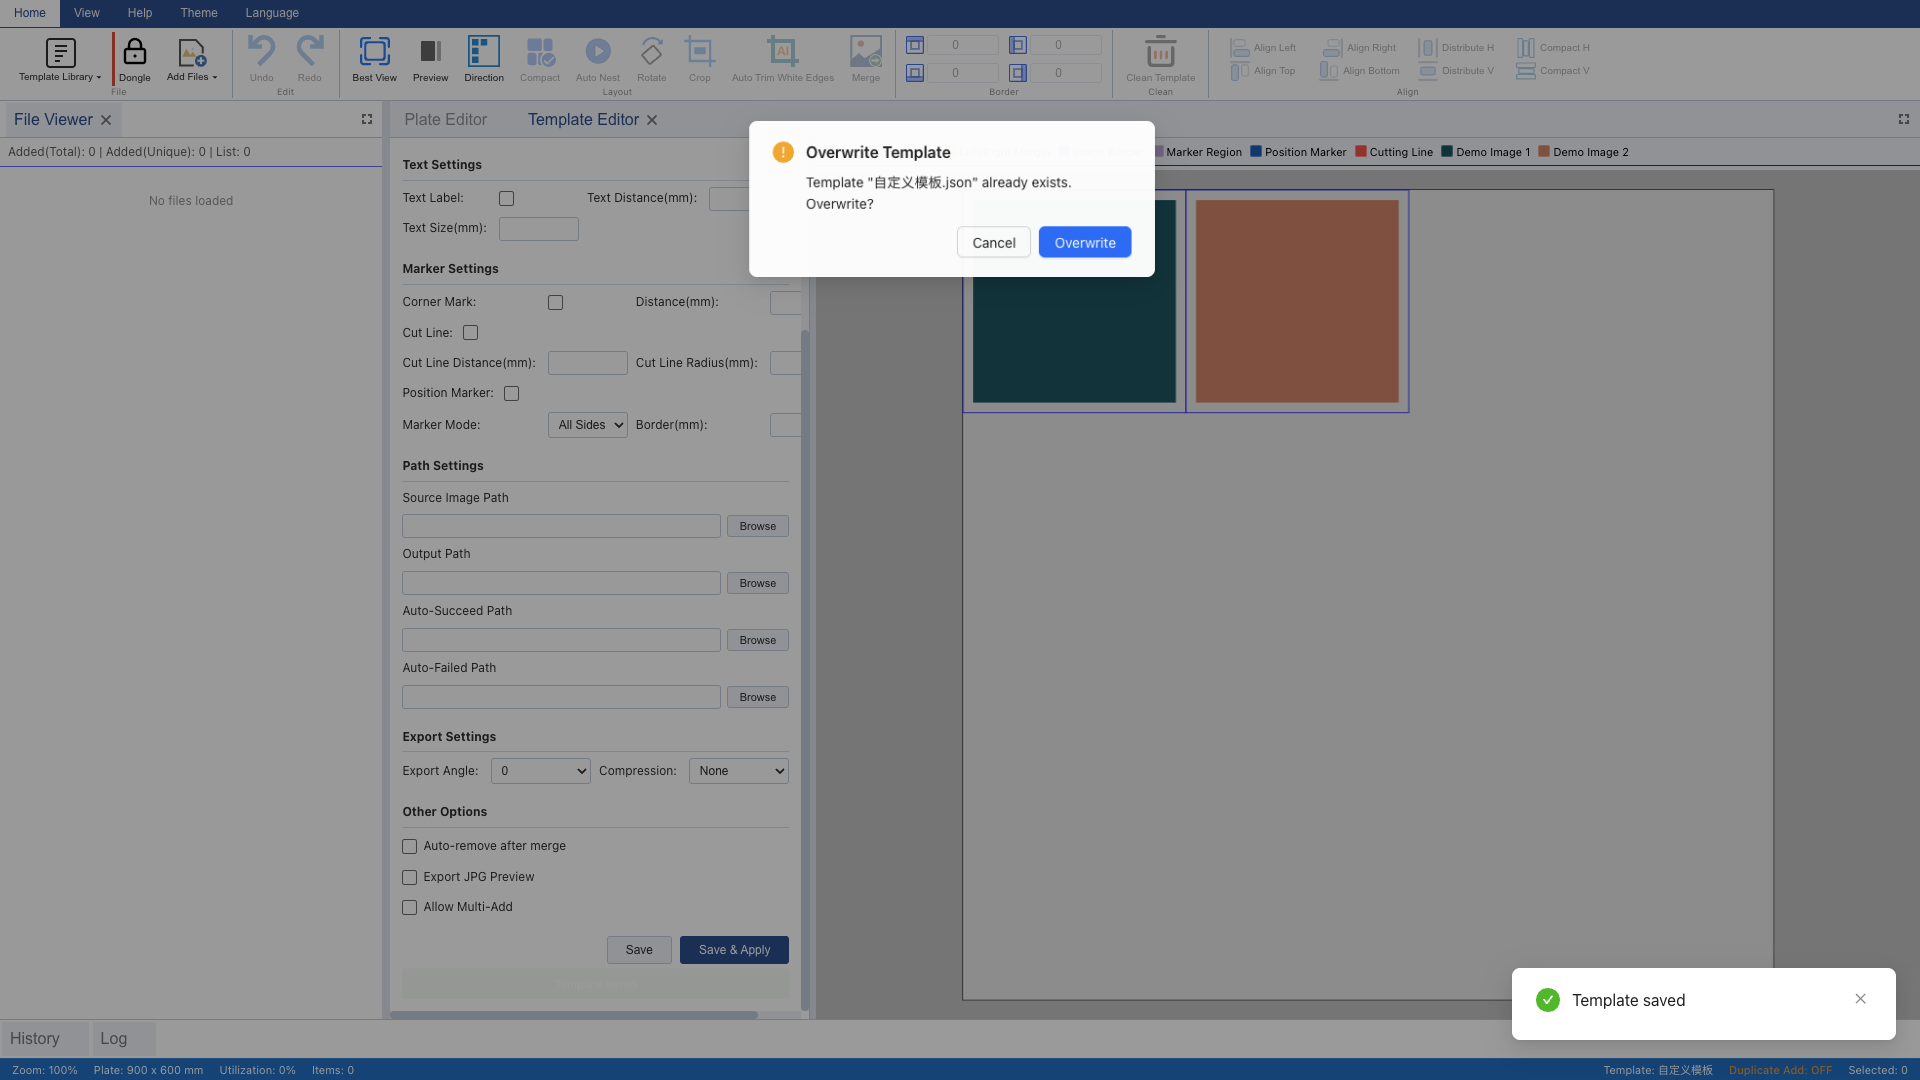The height and width of the screenshot is (1080, 1920).
Task: Close the Template Editor tab
Action: coord(652,120)
